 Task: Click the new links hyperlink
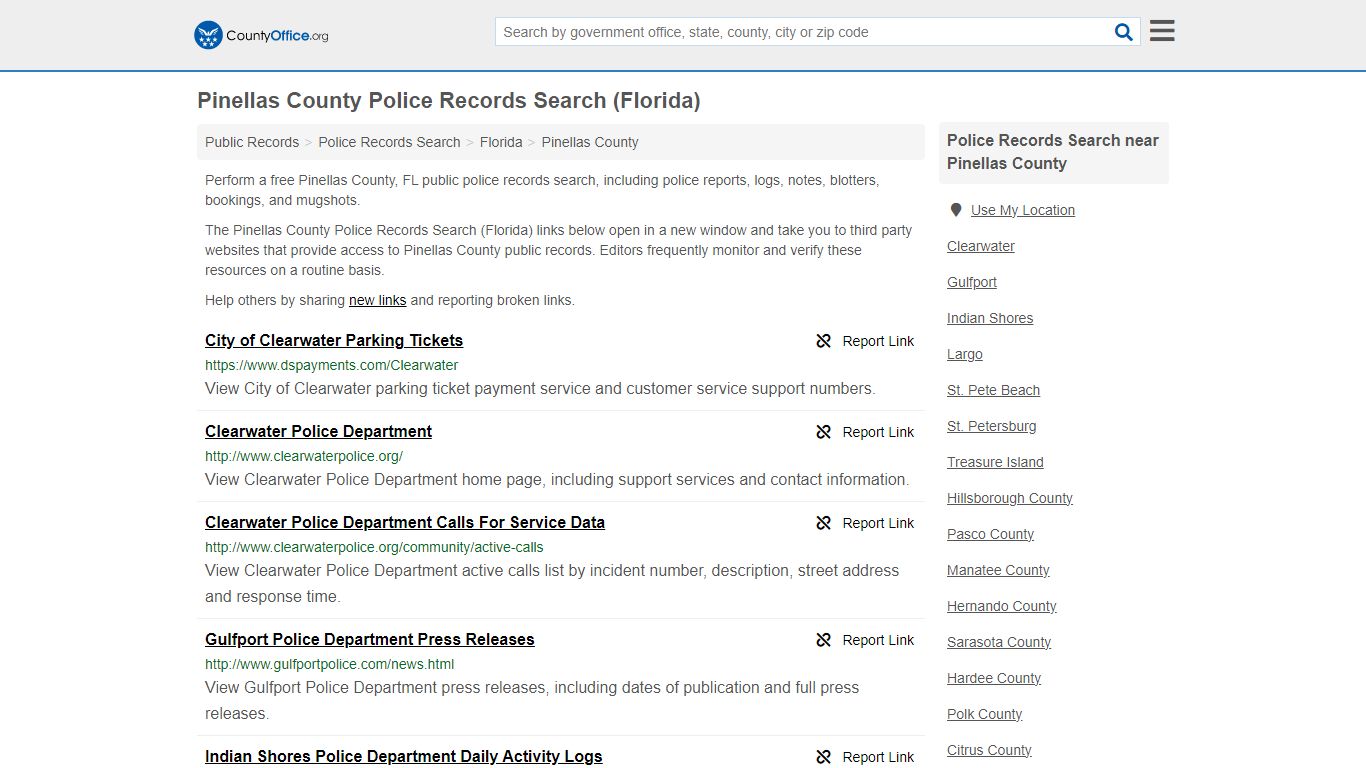(377, 300)
